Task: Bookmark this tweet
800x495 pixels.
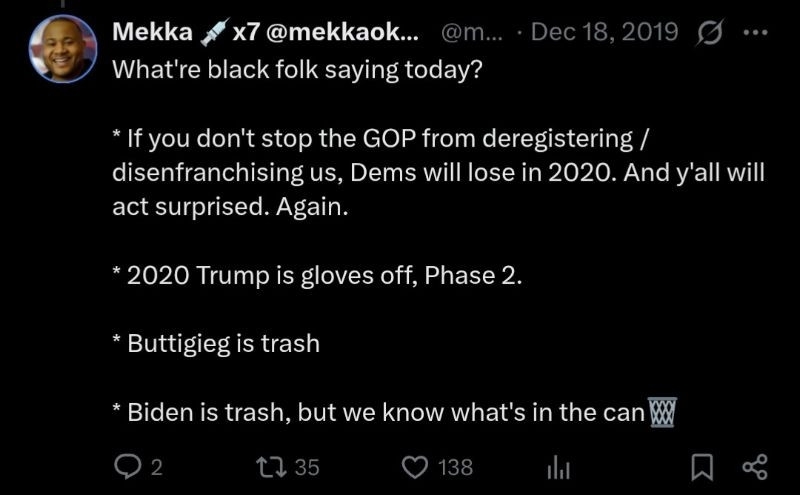Action: click(703, 467)
